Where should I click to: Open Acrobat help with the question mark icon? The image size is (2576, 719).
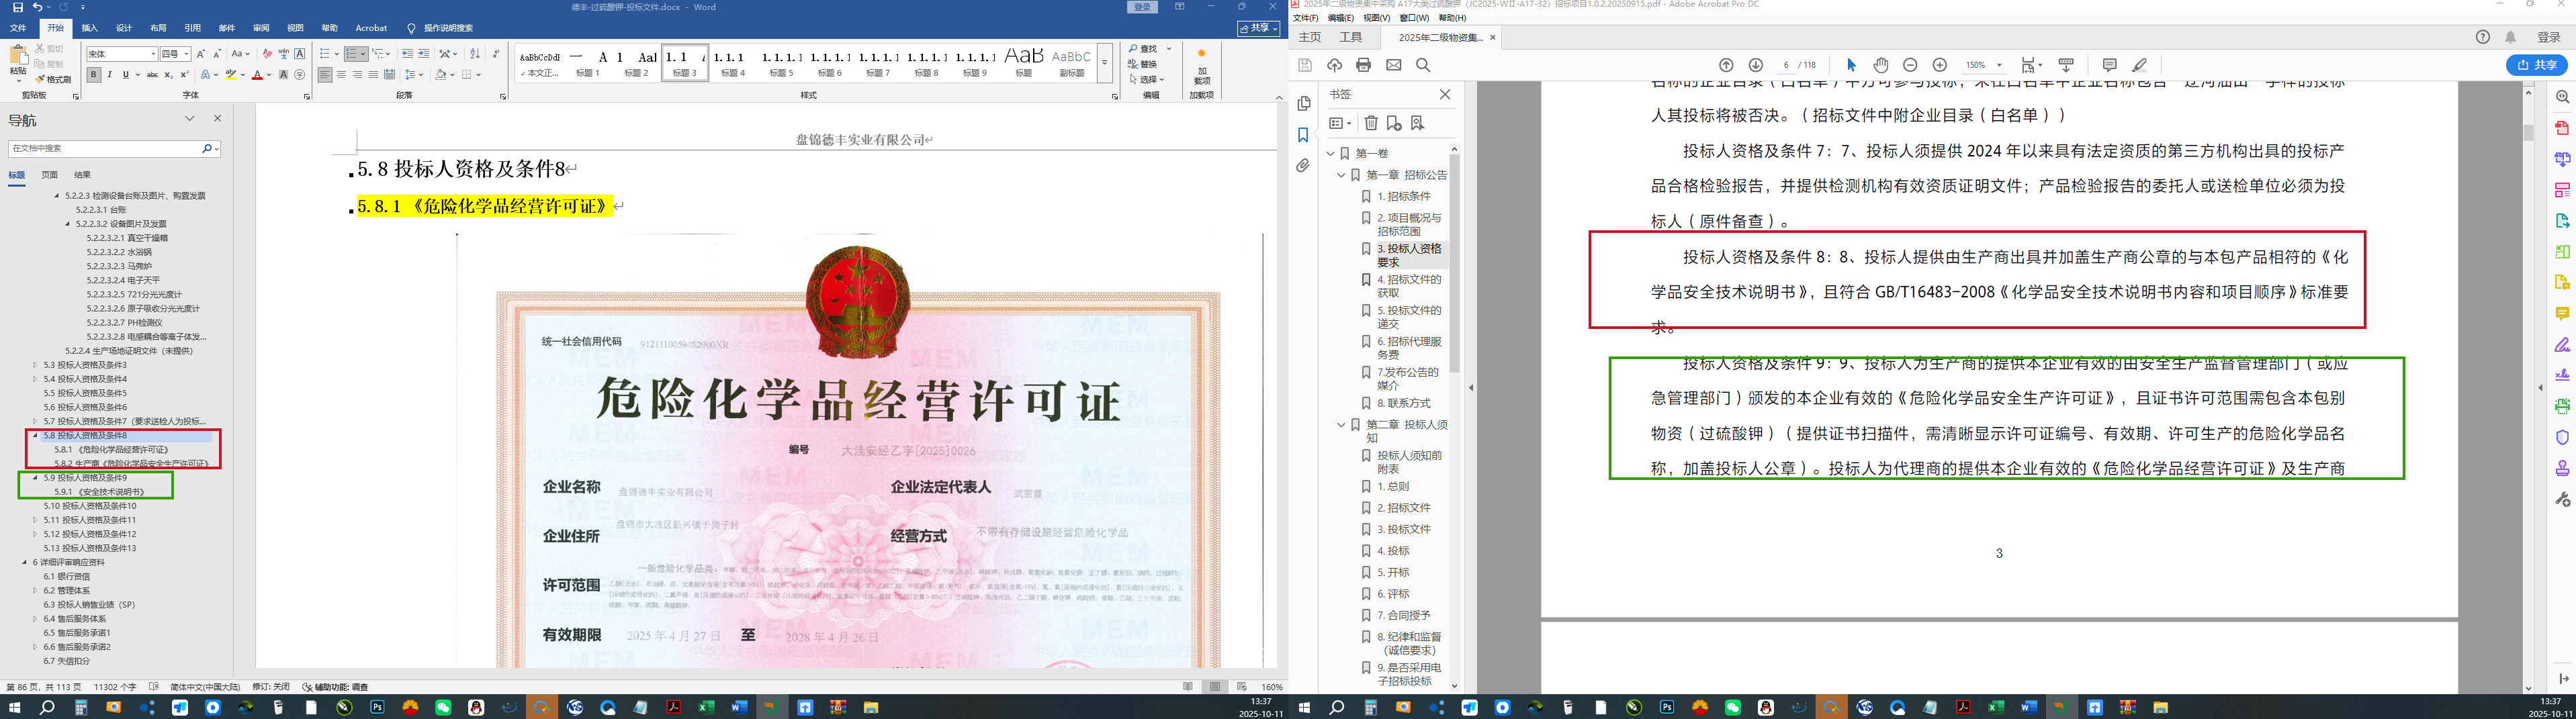(x=2483, y=37)
